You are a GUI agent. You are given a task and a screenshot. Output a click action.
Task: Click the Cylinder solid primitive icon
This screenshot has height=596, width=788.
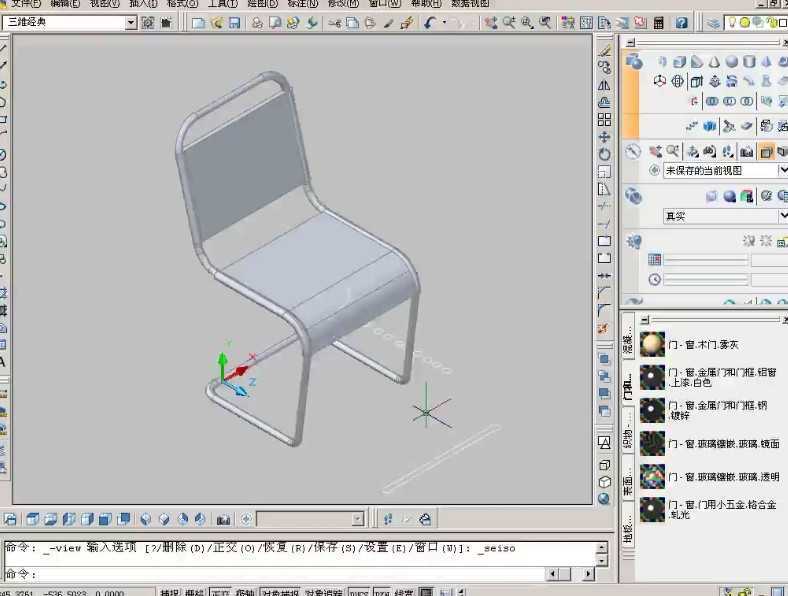749,62
